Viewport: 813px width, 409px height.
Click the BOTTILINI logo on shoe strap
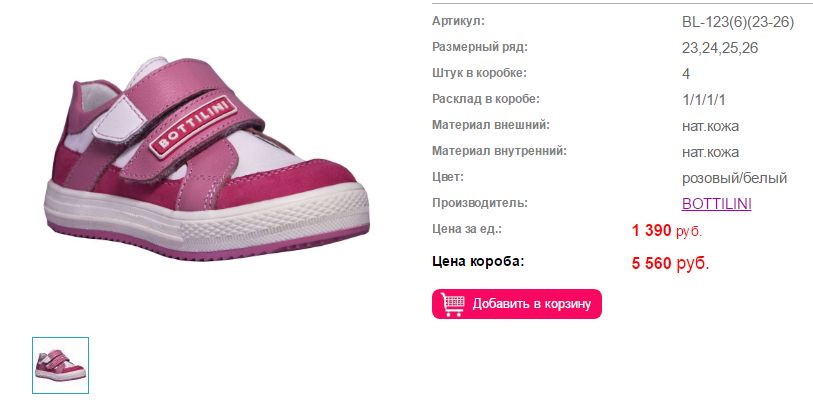193,126
